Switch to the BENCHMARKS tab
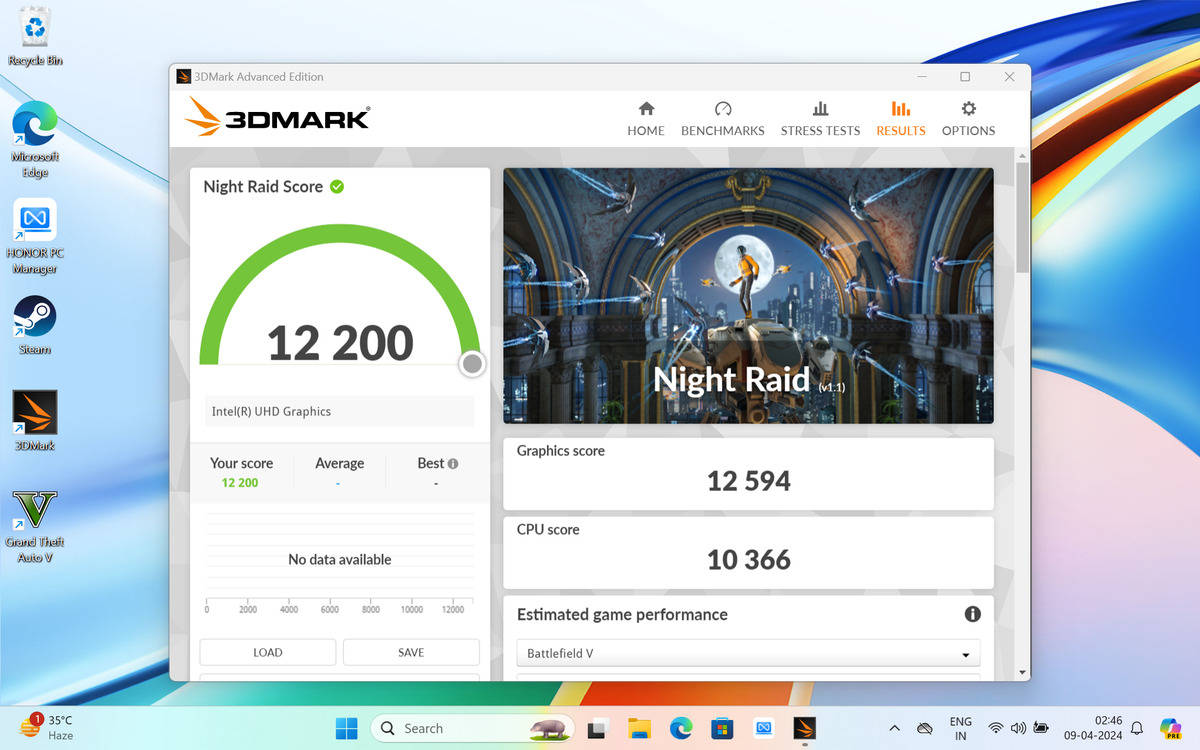The height and width of the screenshot is (750, 1200). click(723, 119)
